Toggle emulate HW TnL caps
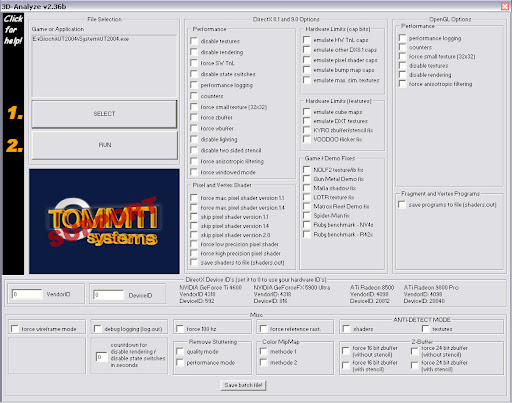Image resolution: width=512 pixels, height=403 pixels. (x=307, y=40)
